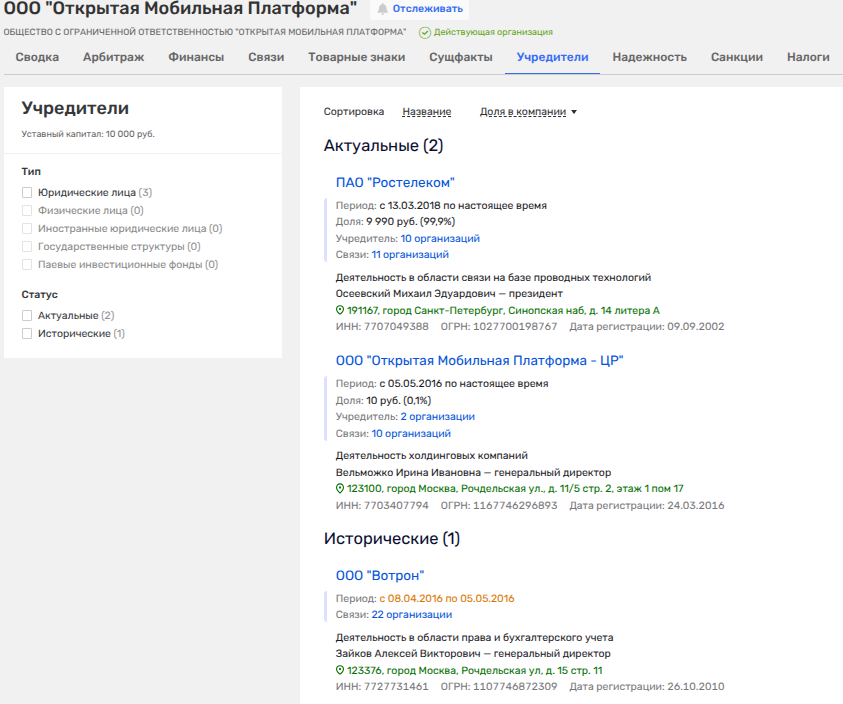Open the Доля в компании sort dropdown

pyautogui.click(x=528, y=112)
